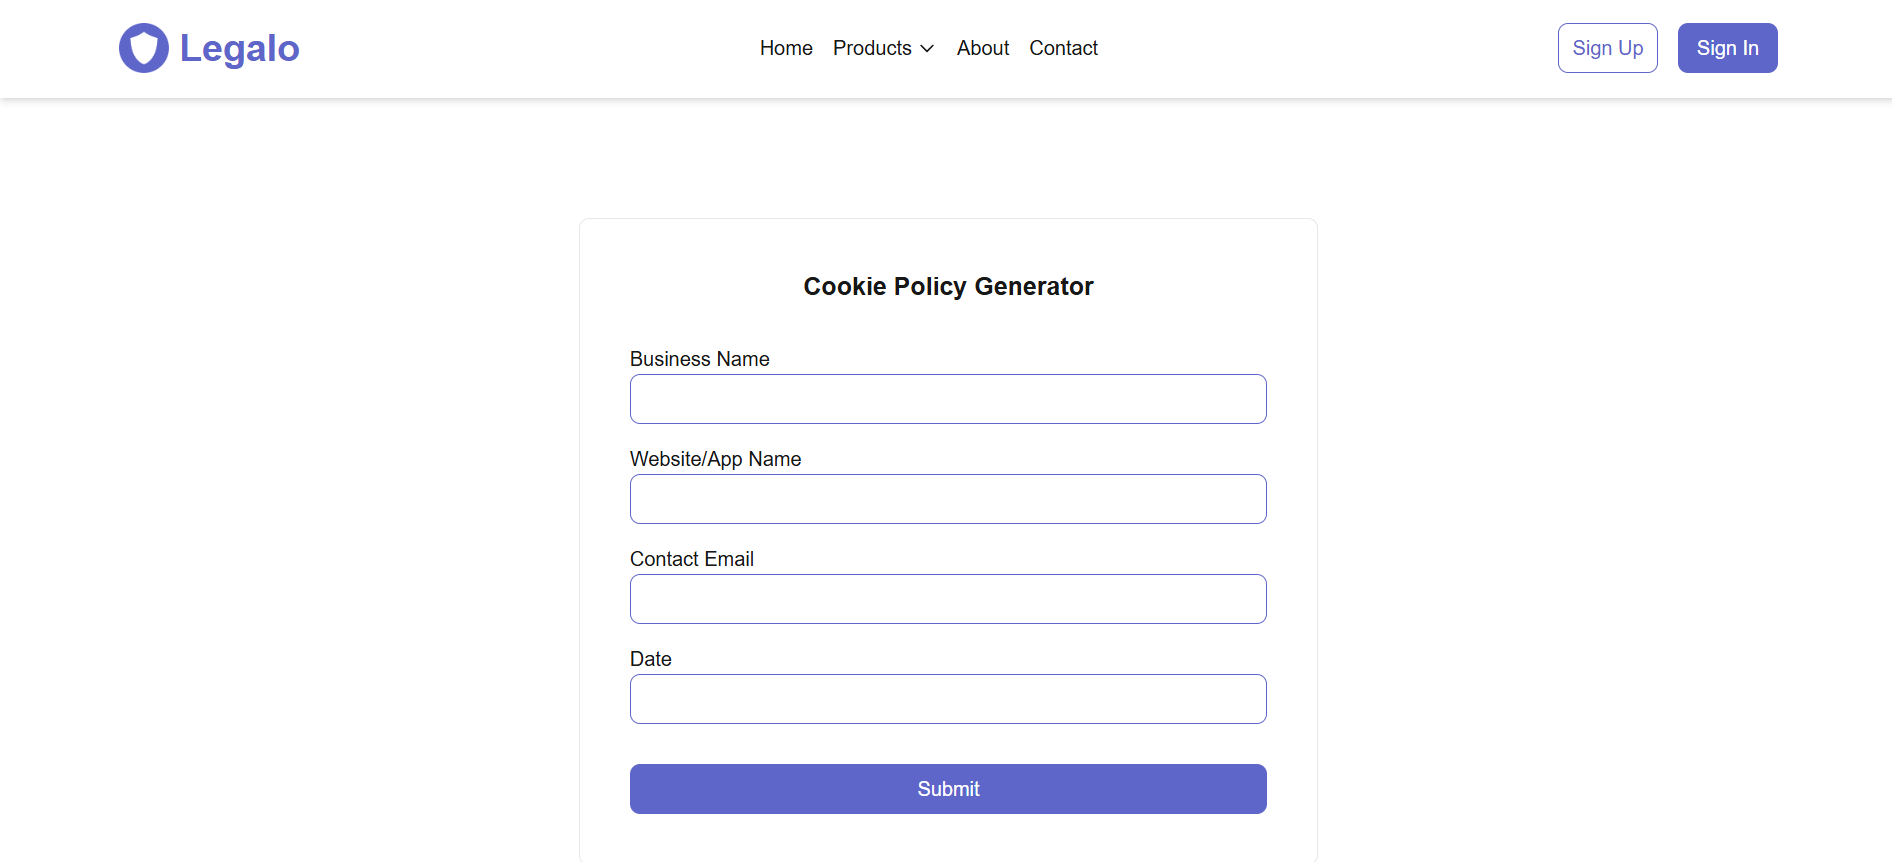Focus the Business Name input field
The image size is (1892, 862).
point(948,399)
